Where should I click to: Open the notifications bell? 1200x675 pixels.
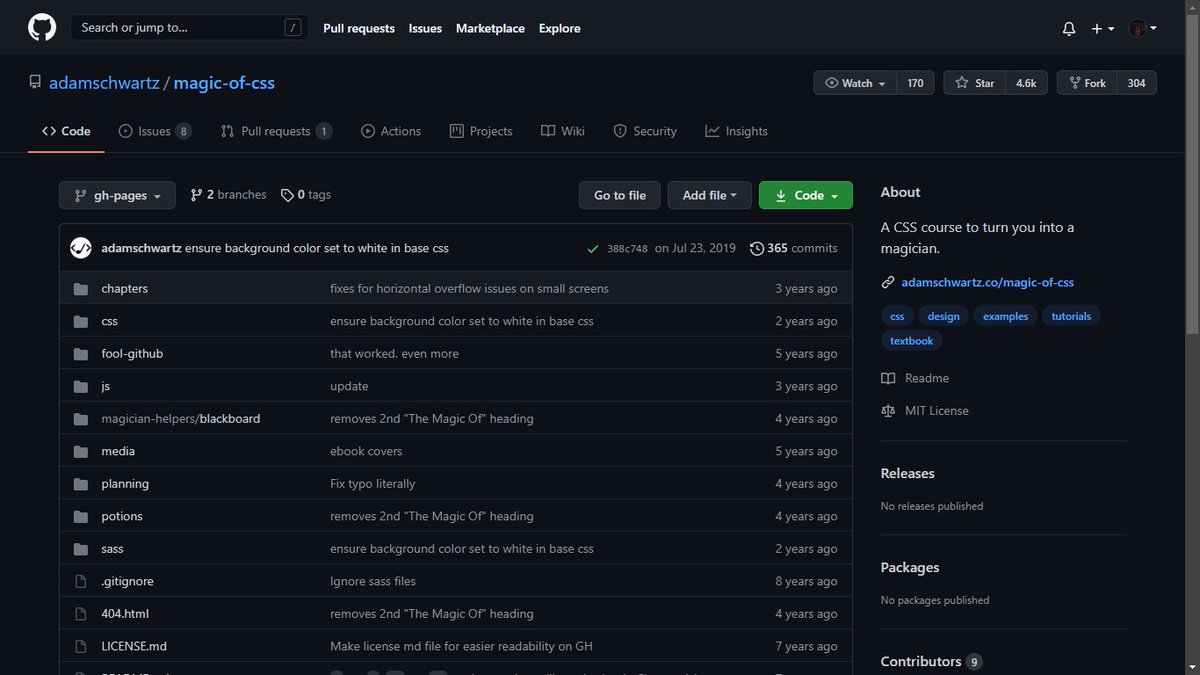coord(1068,29)
